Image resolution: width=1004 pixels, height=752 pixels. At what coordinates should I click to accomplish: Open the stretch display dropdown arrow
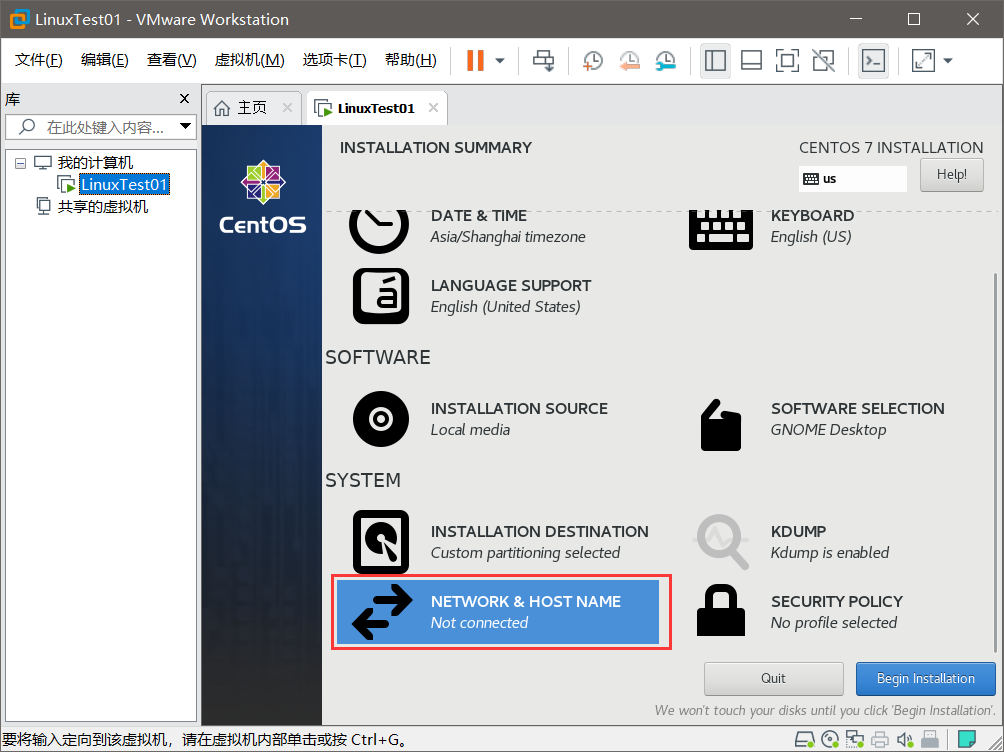[x=948, y=61]
